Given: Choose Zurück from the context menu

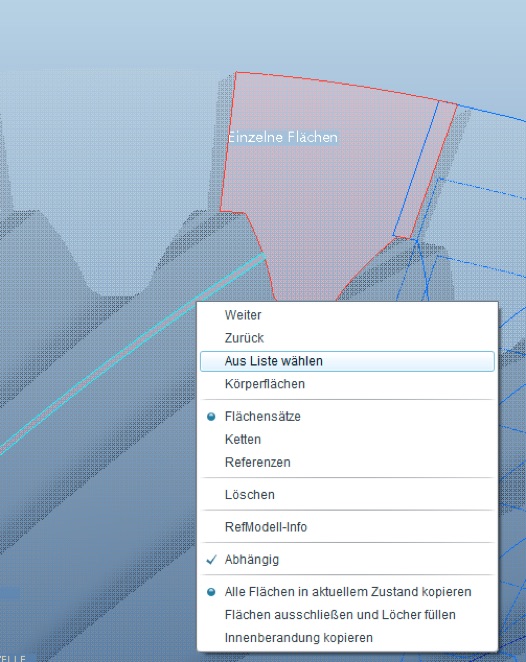Looking at the screenshot, I should (x=347, y=338).
